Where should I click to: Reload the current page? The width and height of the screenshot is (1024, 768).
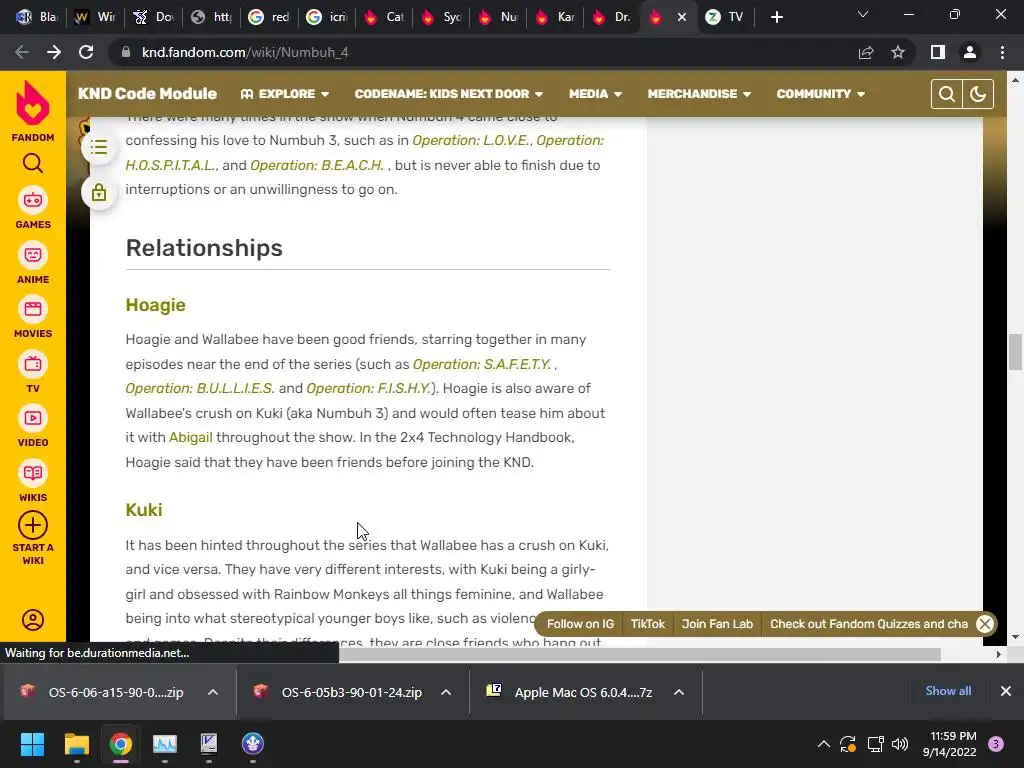click(86, 52)
